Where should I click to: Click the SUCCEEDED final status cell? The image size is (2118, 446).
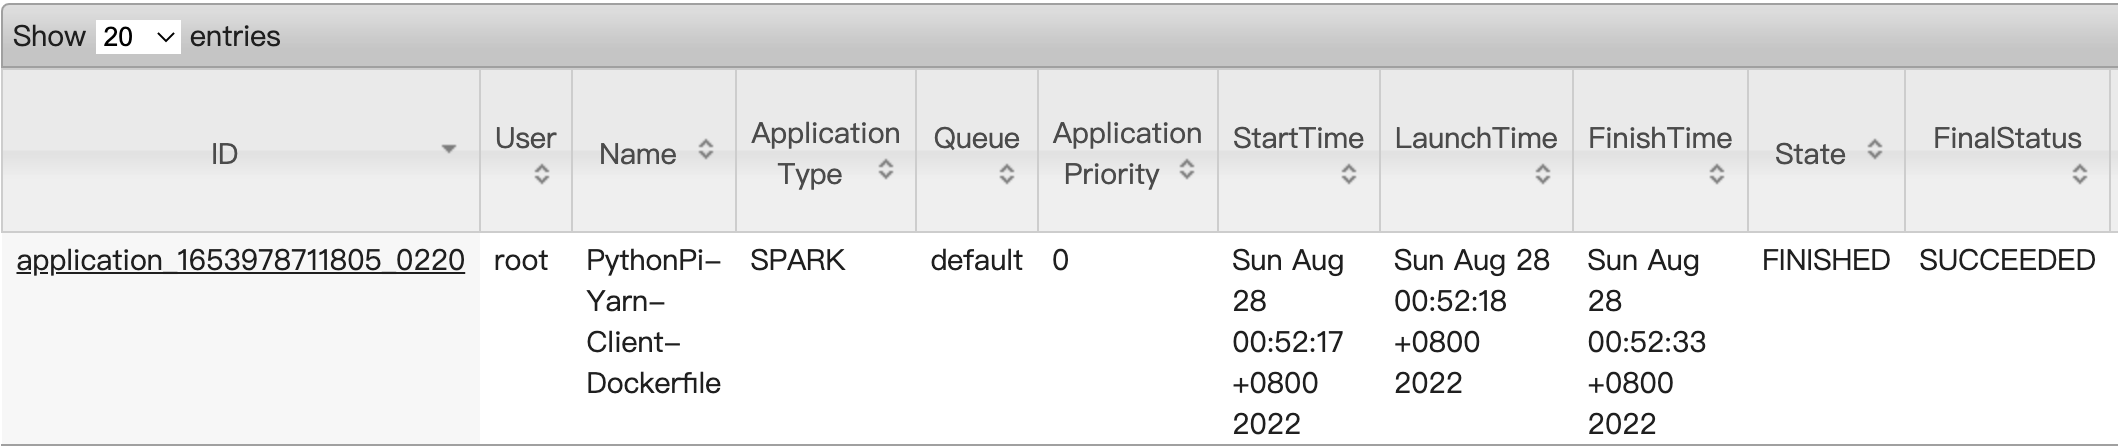coord(2006,261)
